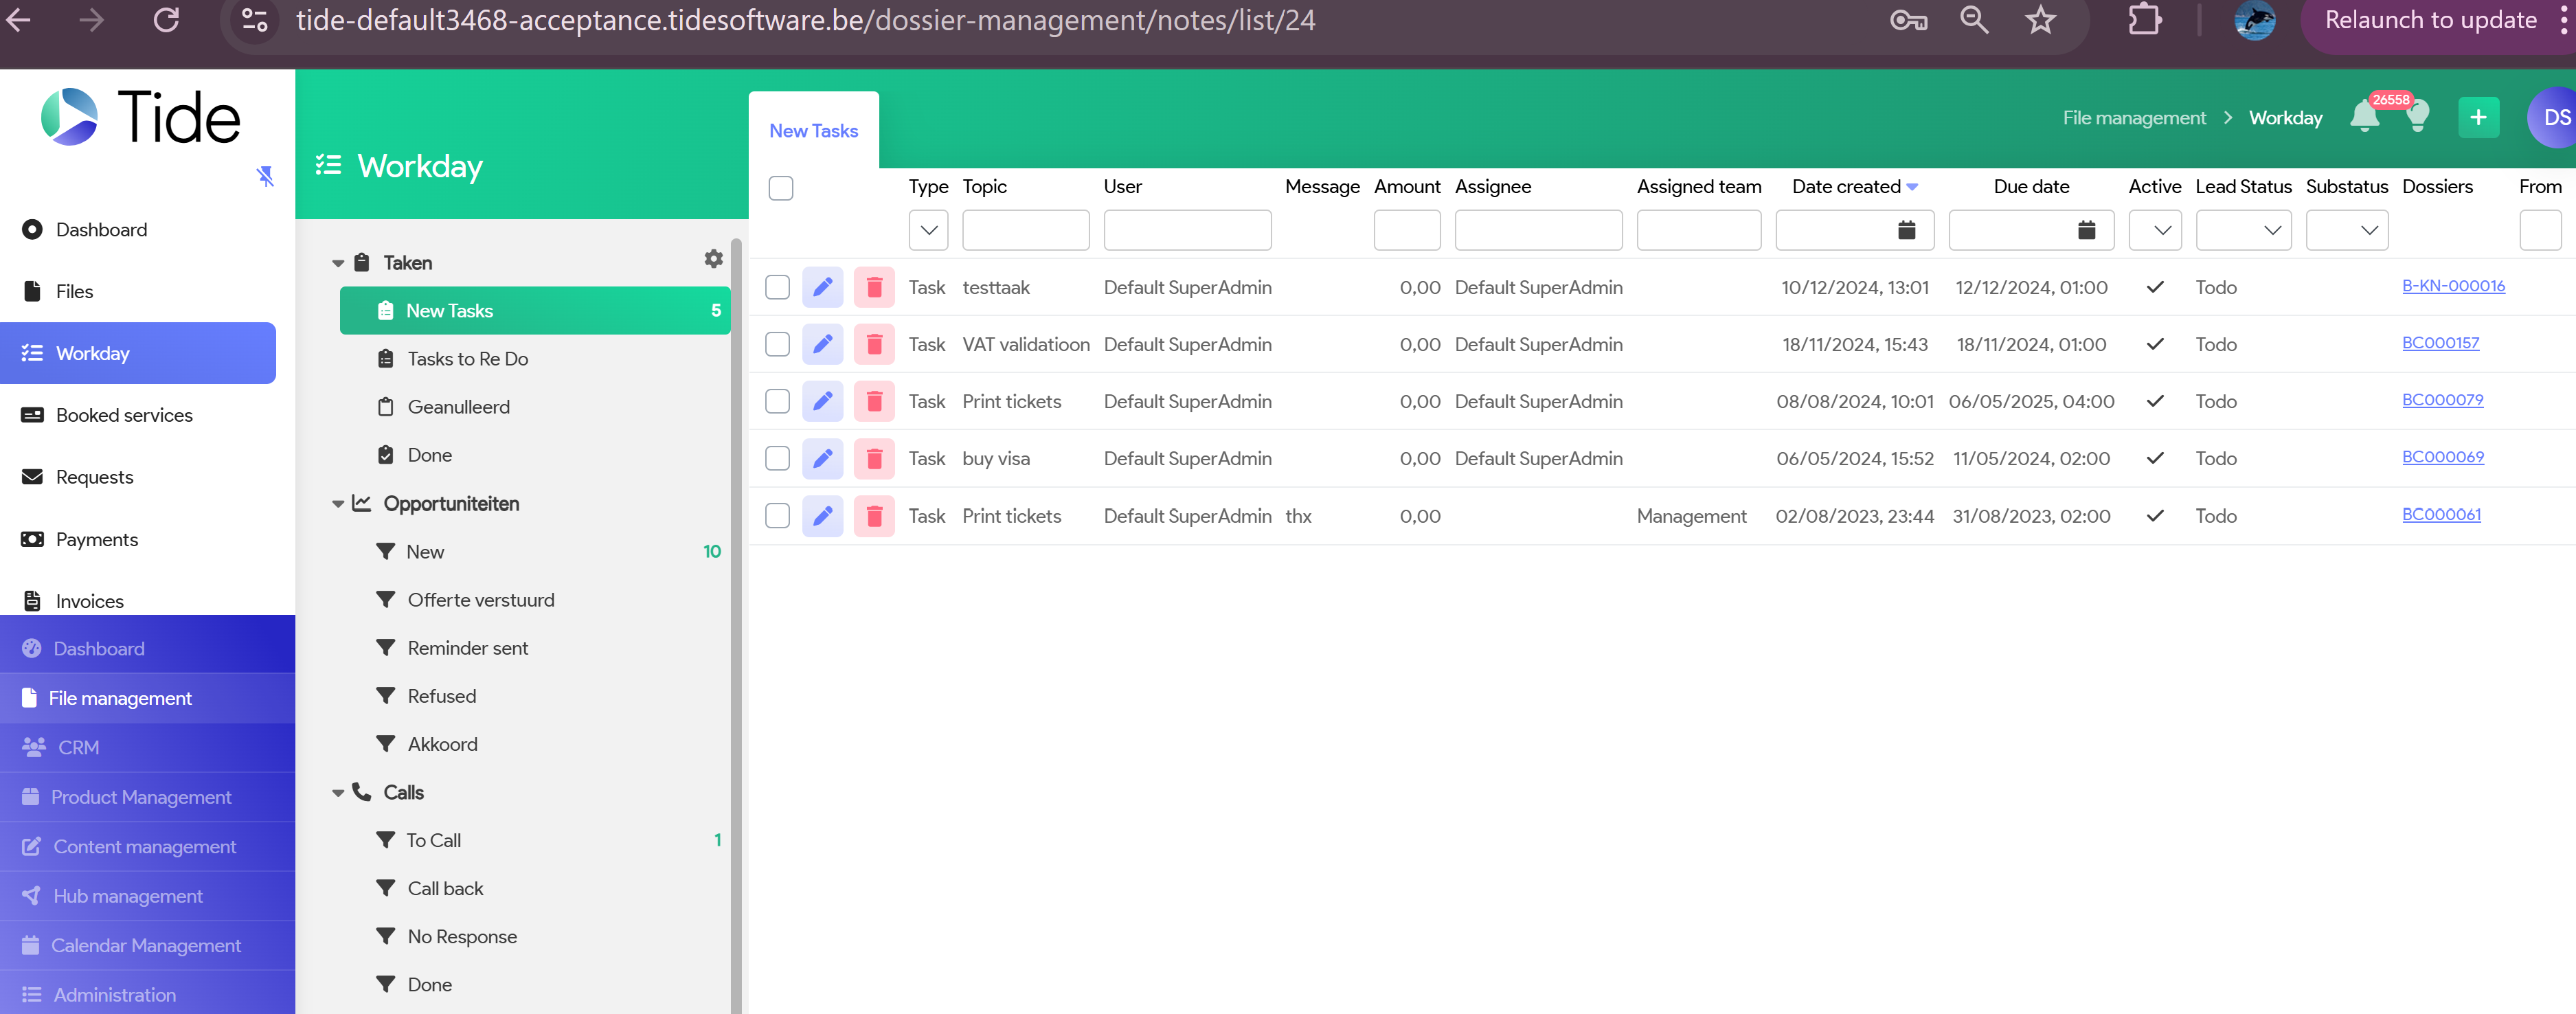
Task: Click the Topic filter input field
Action: click(1025, 231)
